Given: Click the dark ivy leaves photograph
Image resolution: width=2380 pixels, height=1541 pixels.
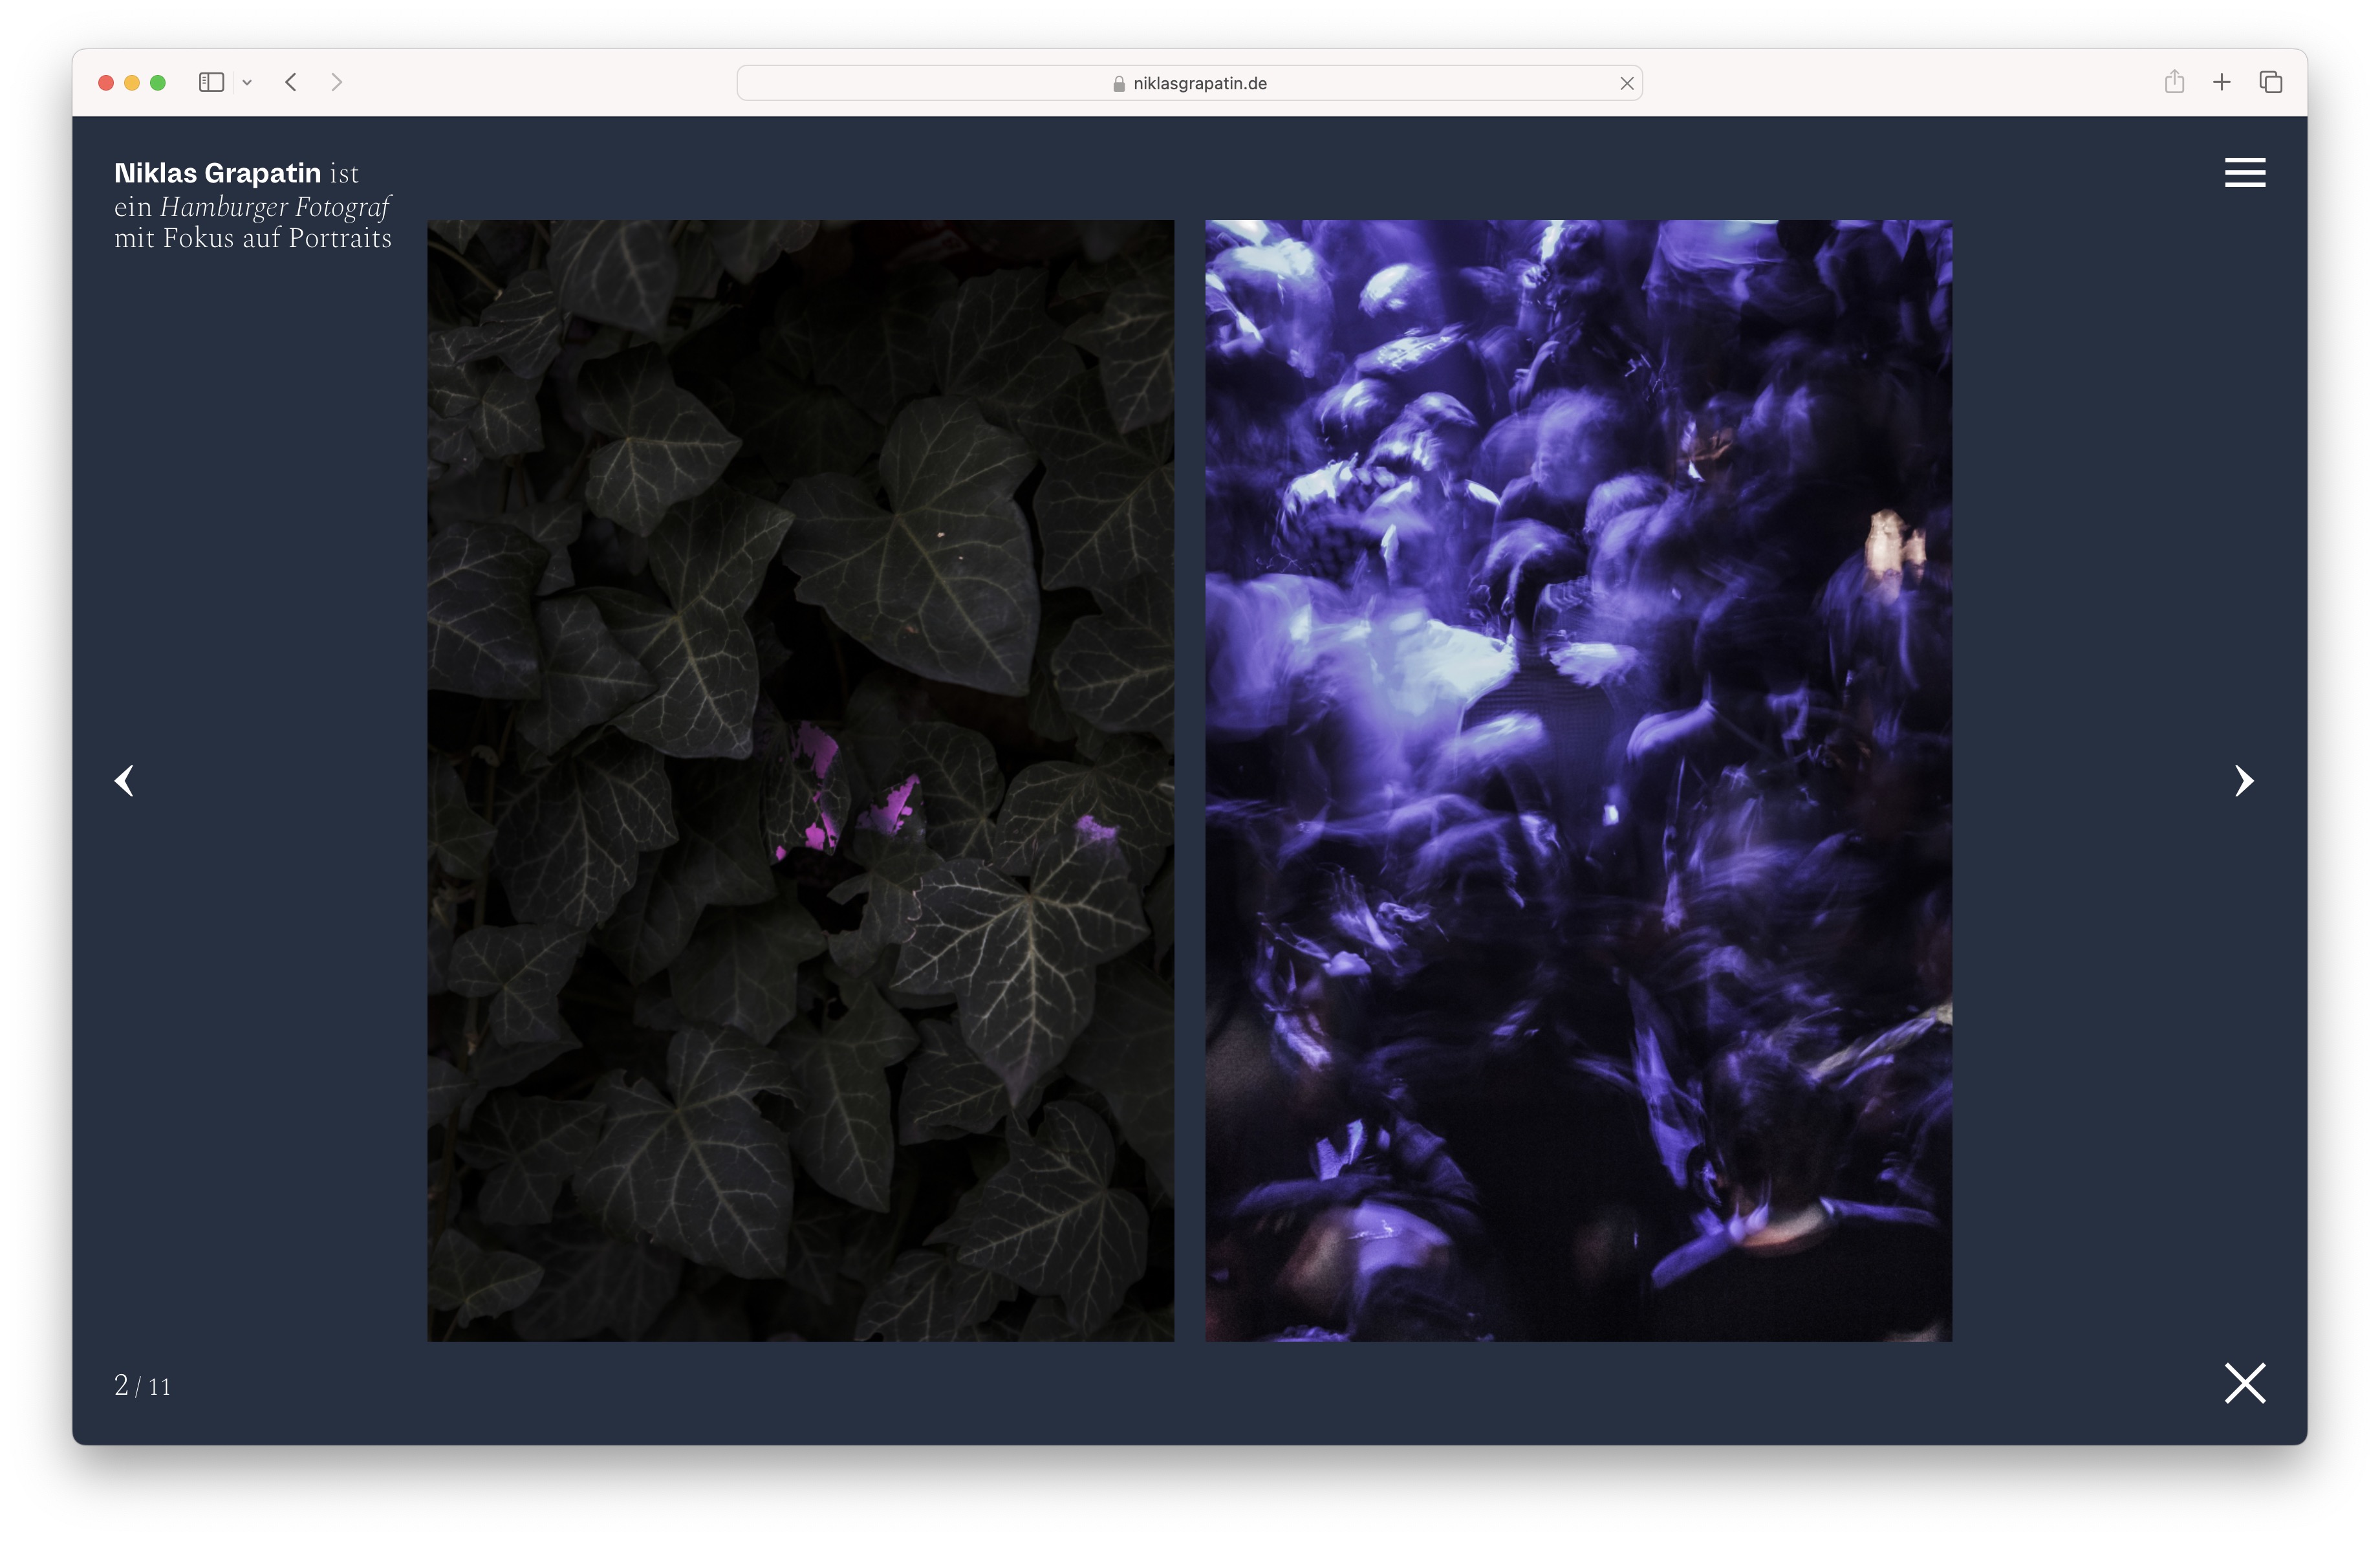Looking at the screenshot, I should (800, 780).
